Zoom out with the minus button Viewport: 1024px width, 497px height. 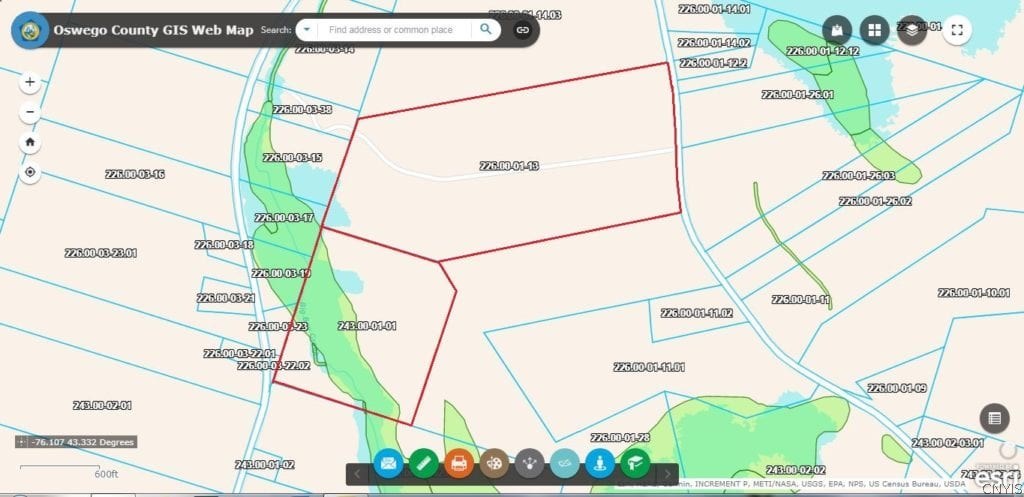pos(30,113)
